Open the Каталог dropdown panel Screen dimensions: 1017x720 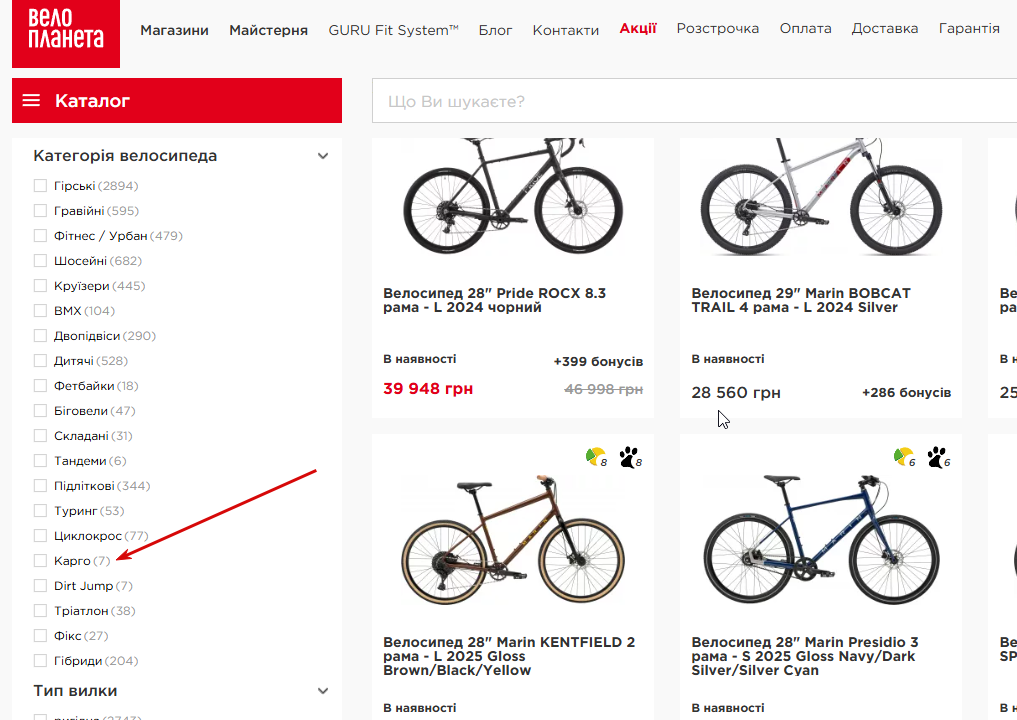click(177, 101)
